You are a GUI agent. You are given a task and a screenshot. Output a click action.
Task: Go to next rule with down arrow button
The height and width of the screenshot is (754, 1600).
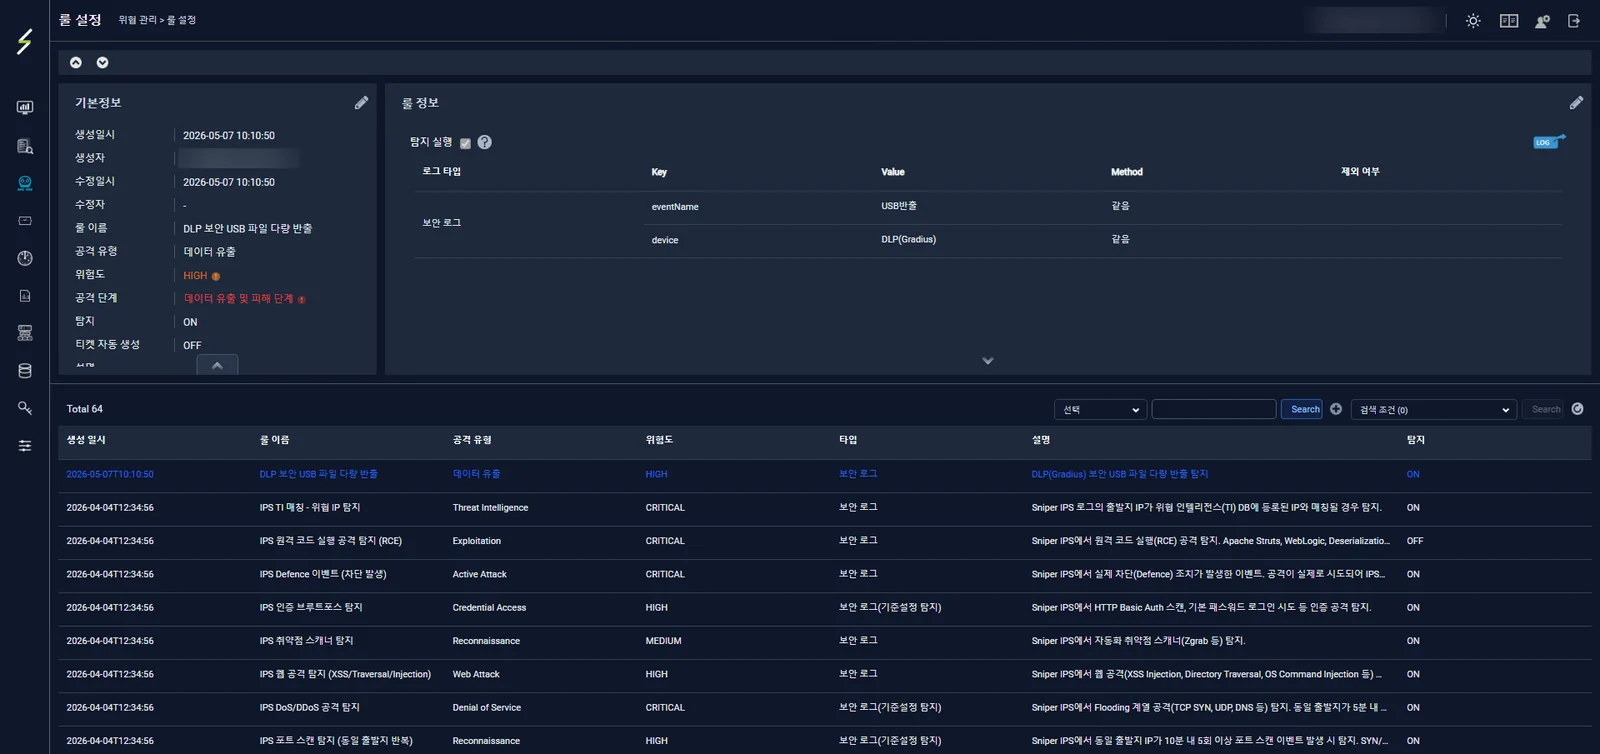tap(102, 63)
